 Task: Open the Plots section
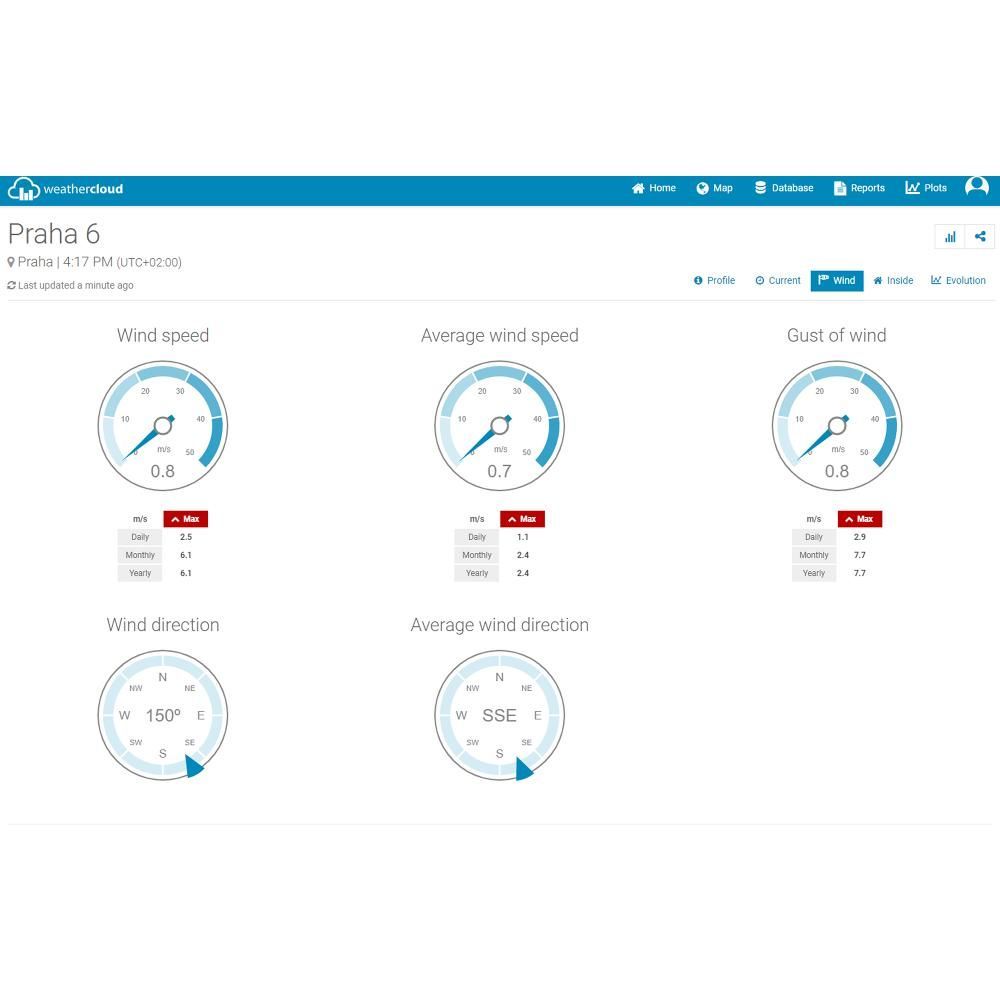coord(925,188)
